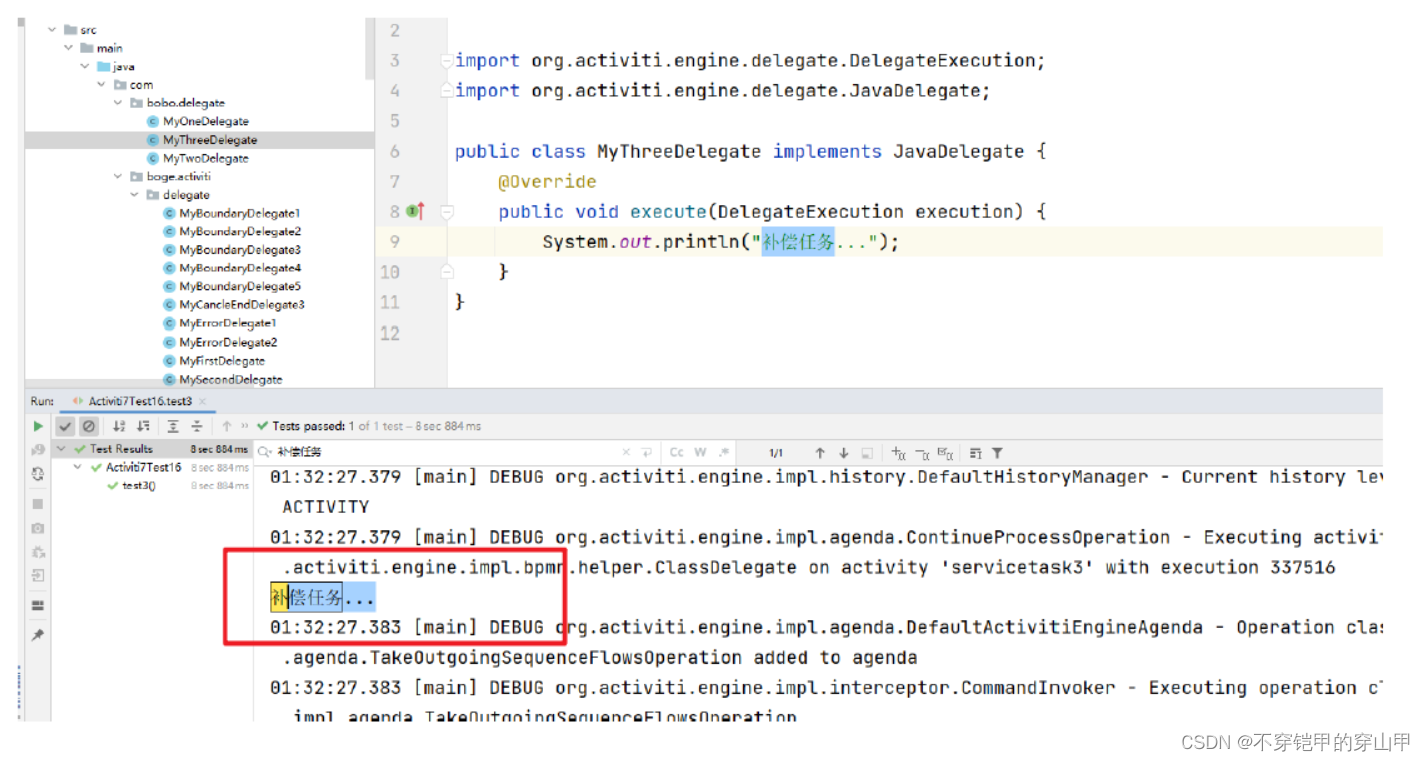Click the implements gutter icon on line 8

click(x=416, y=211)
